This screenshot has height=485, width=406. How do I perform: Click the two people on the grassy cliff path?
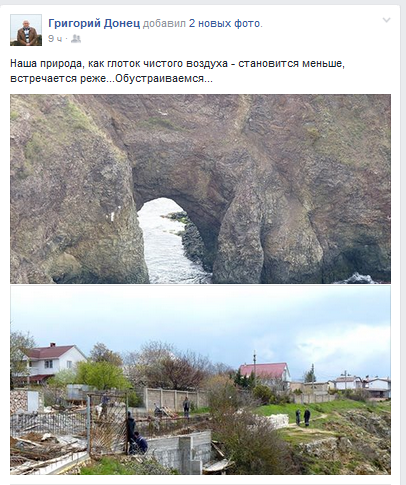coord(303,417)
